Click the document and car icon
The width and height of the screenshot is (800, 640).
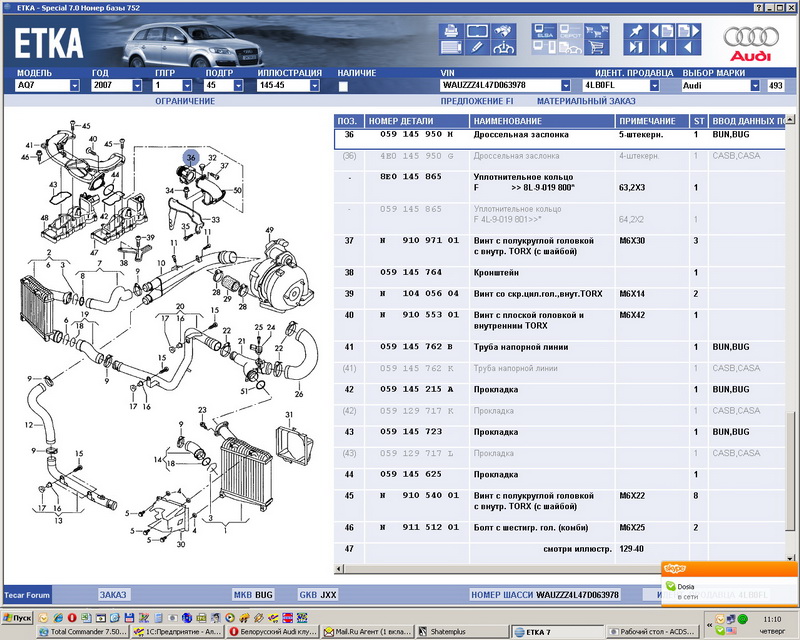click(x=570, y=47)
